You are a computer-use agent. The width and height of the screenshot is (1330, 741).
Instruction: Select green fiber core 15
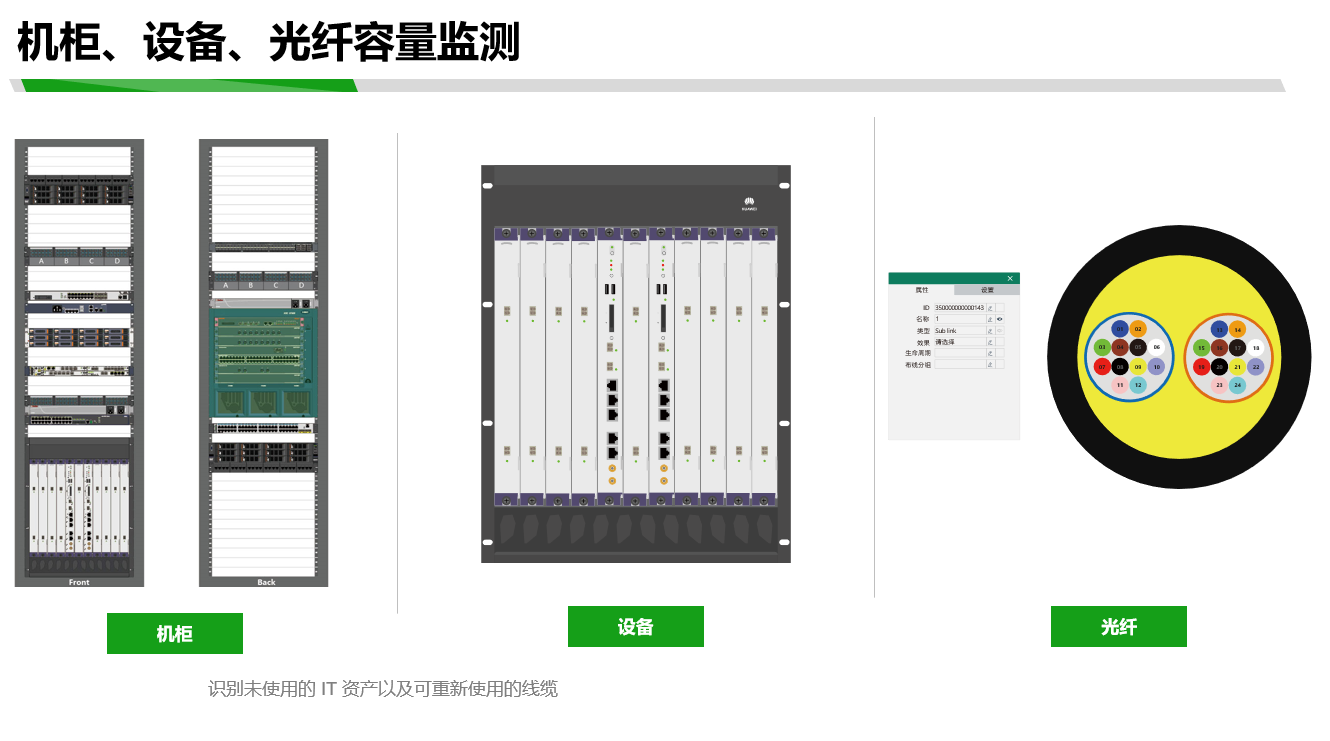(1201, 347)
